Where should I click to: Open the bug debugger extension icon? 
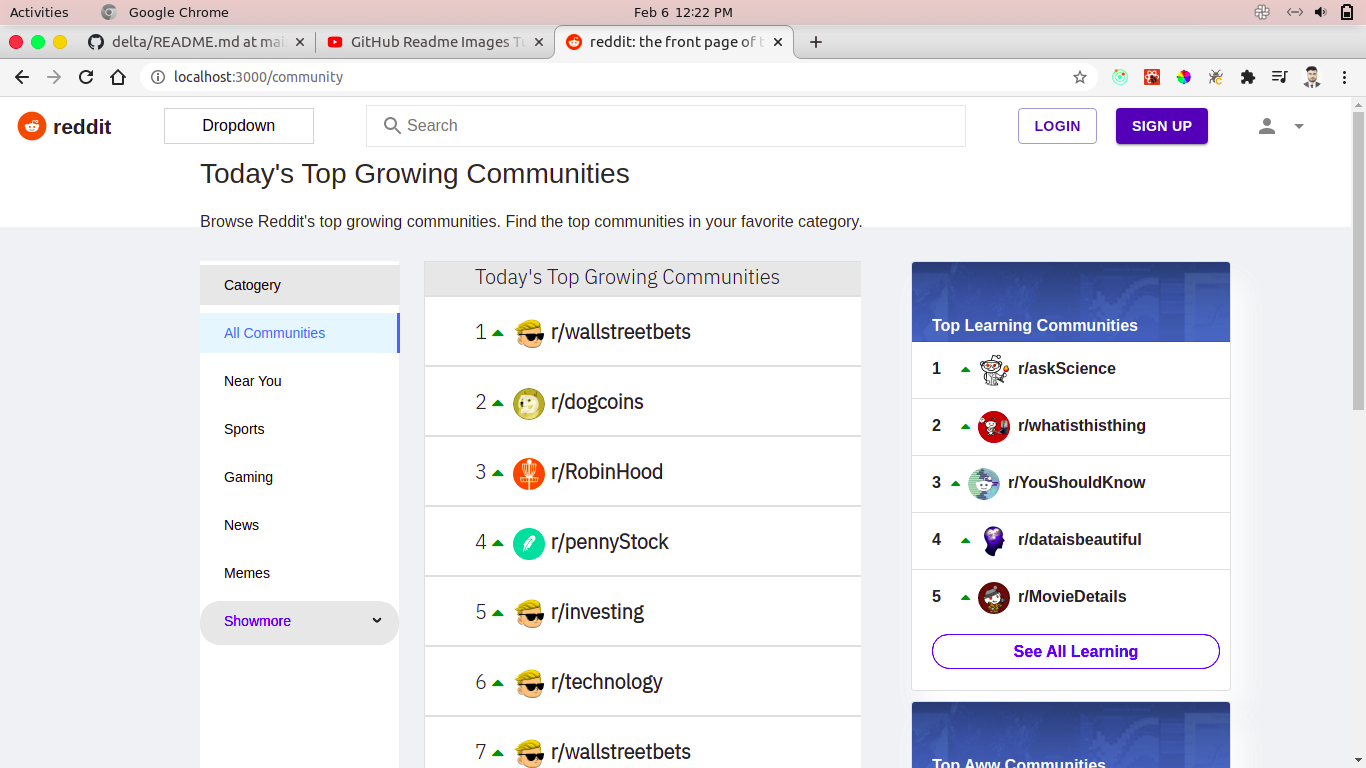[1215, 77]
